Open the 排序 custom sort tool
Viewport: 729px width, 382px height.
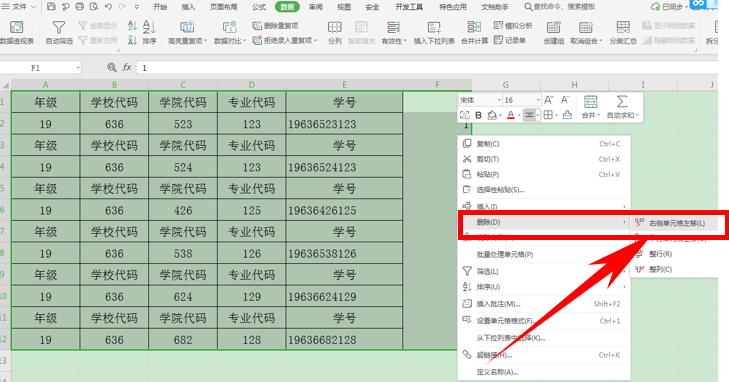click(x=149, y=33)
